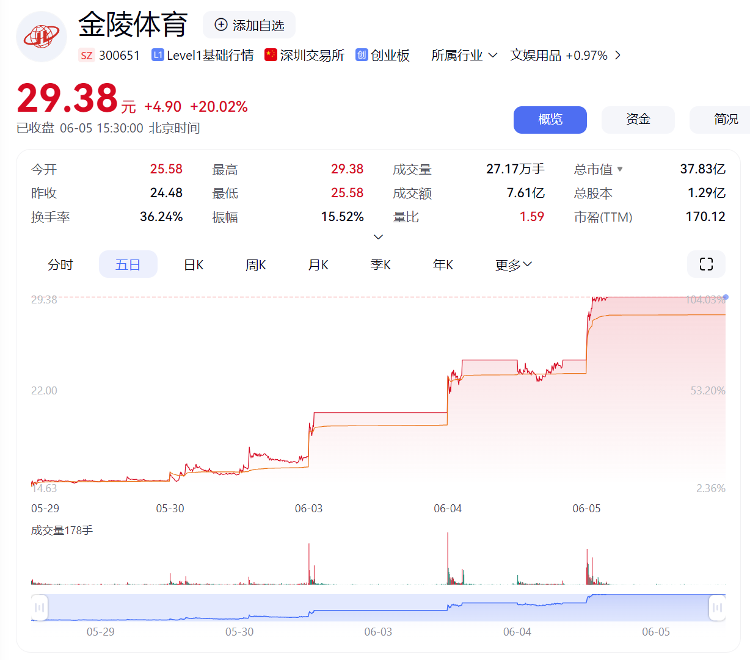
Task: Click stock code 300651
Action: tap(119, 55)
